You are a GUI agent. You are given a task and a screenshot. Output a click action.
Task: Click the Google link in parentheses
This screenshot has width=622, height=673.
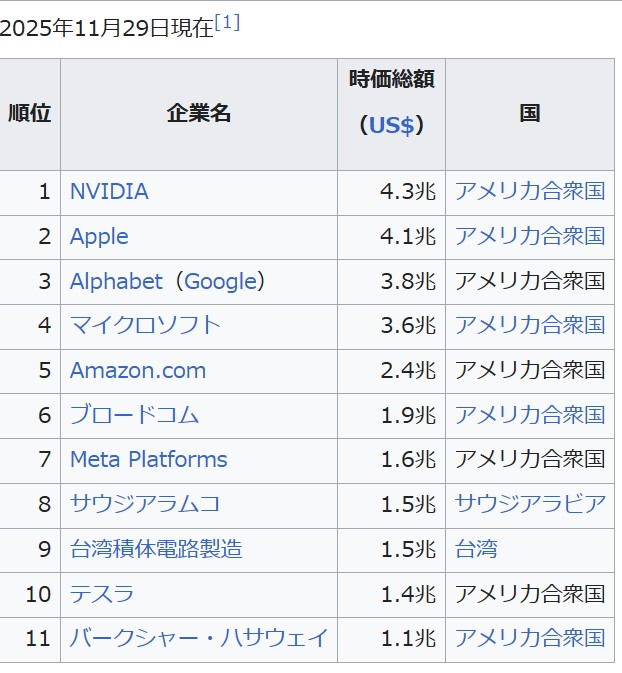(221, 282)
